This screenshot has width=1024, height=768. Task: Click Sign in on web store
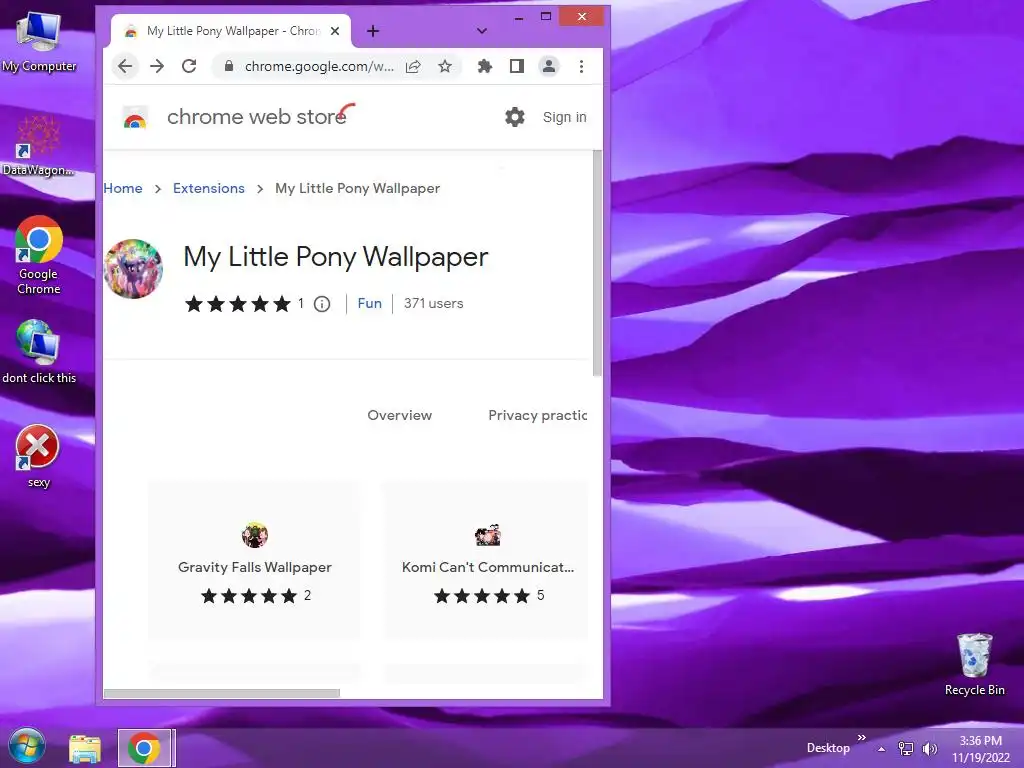pyautogui.click(x=564, y=117)
